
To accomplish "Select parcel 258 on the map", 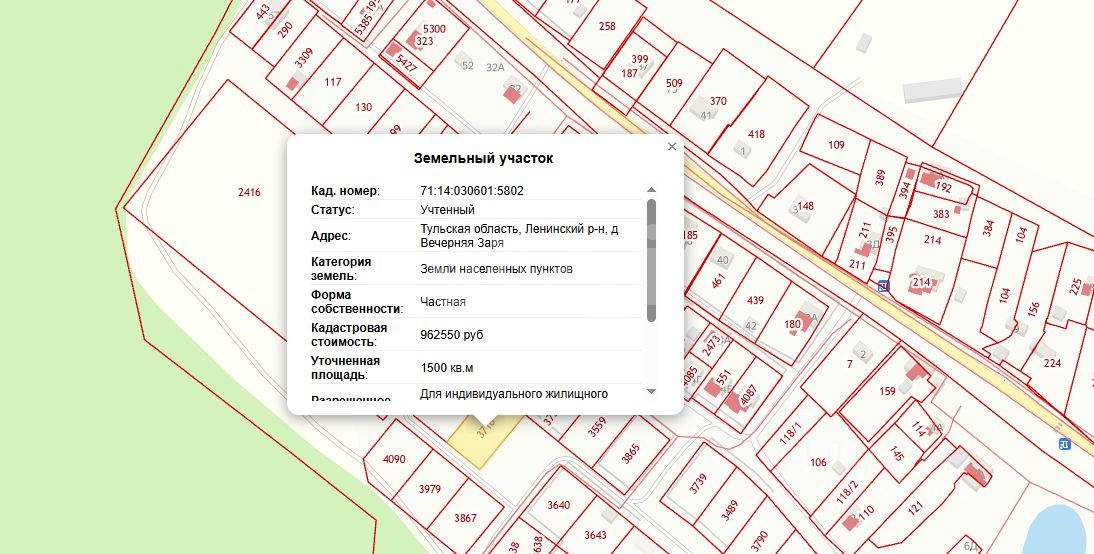I will click(607, 26).
